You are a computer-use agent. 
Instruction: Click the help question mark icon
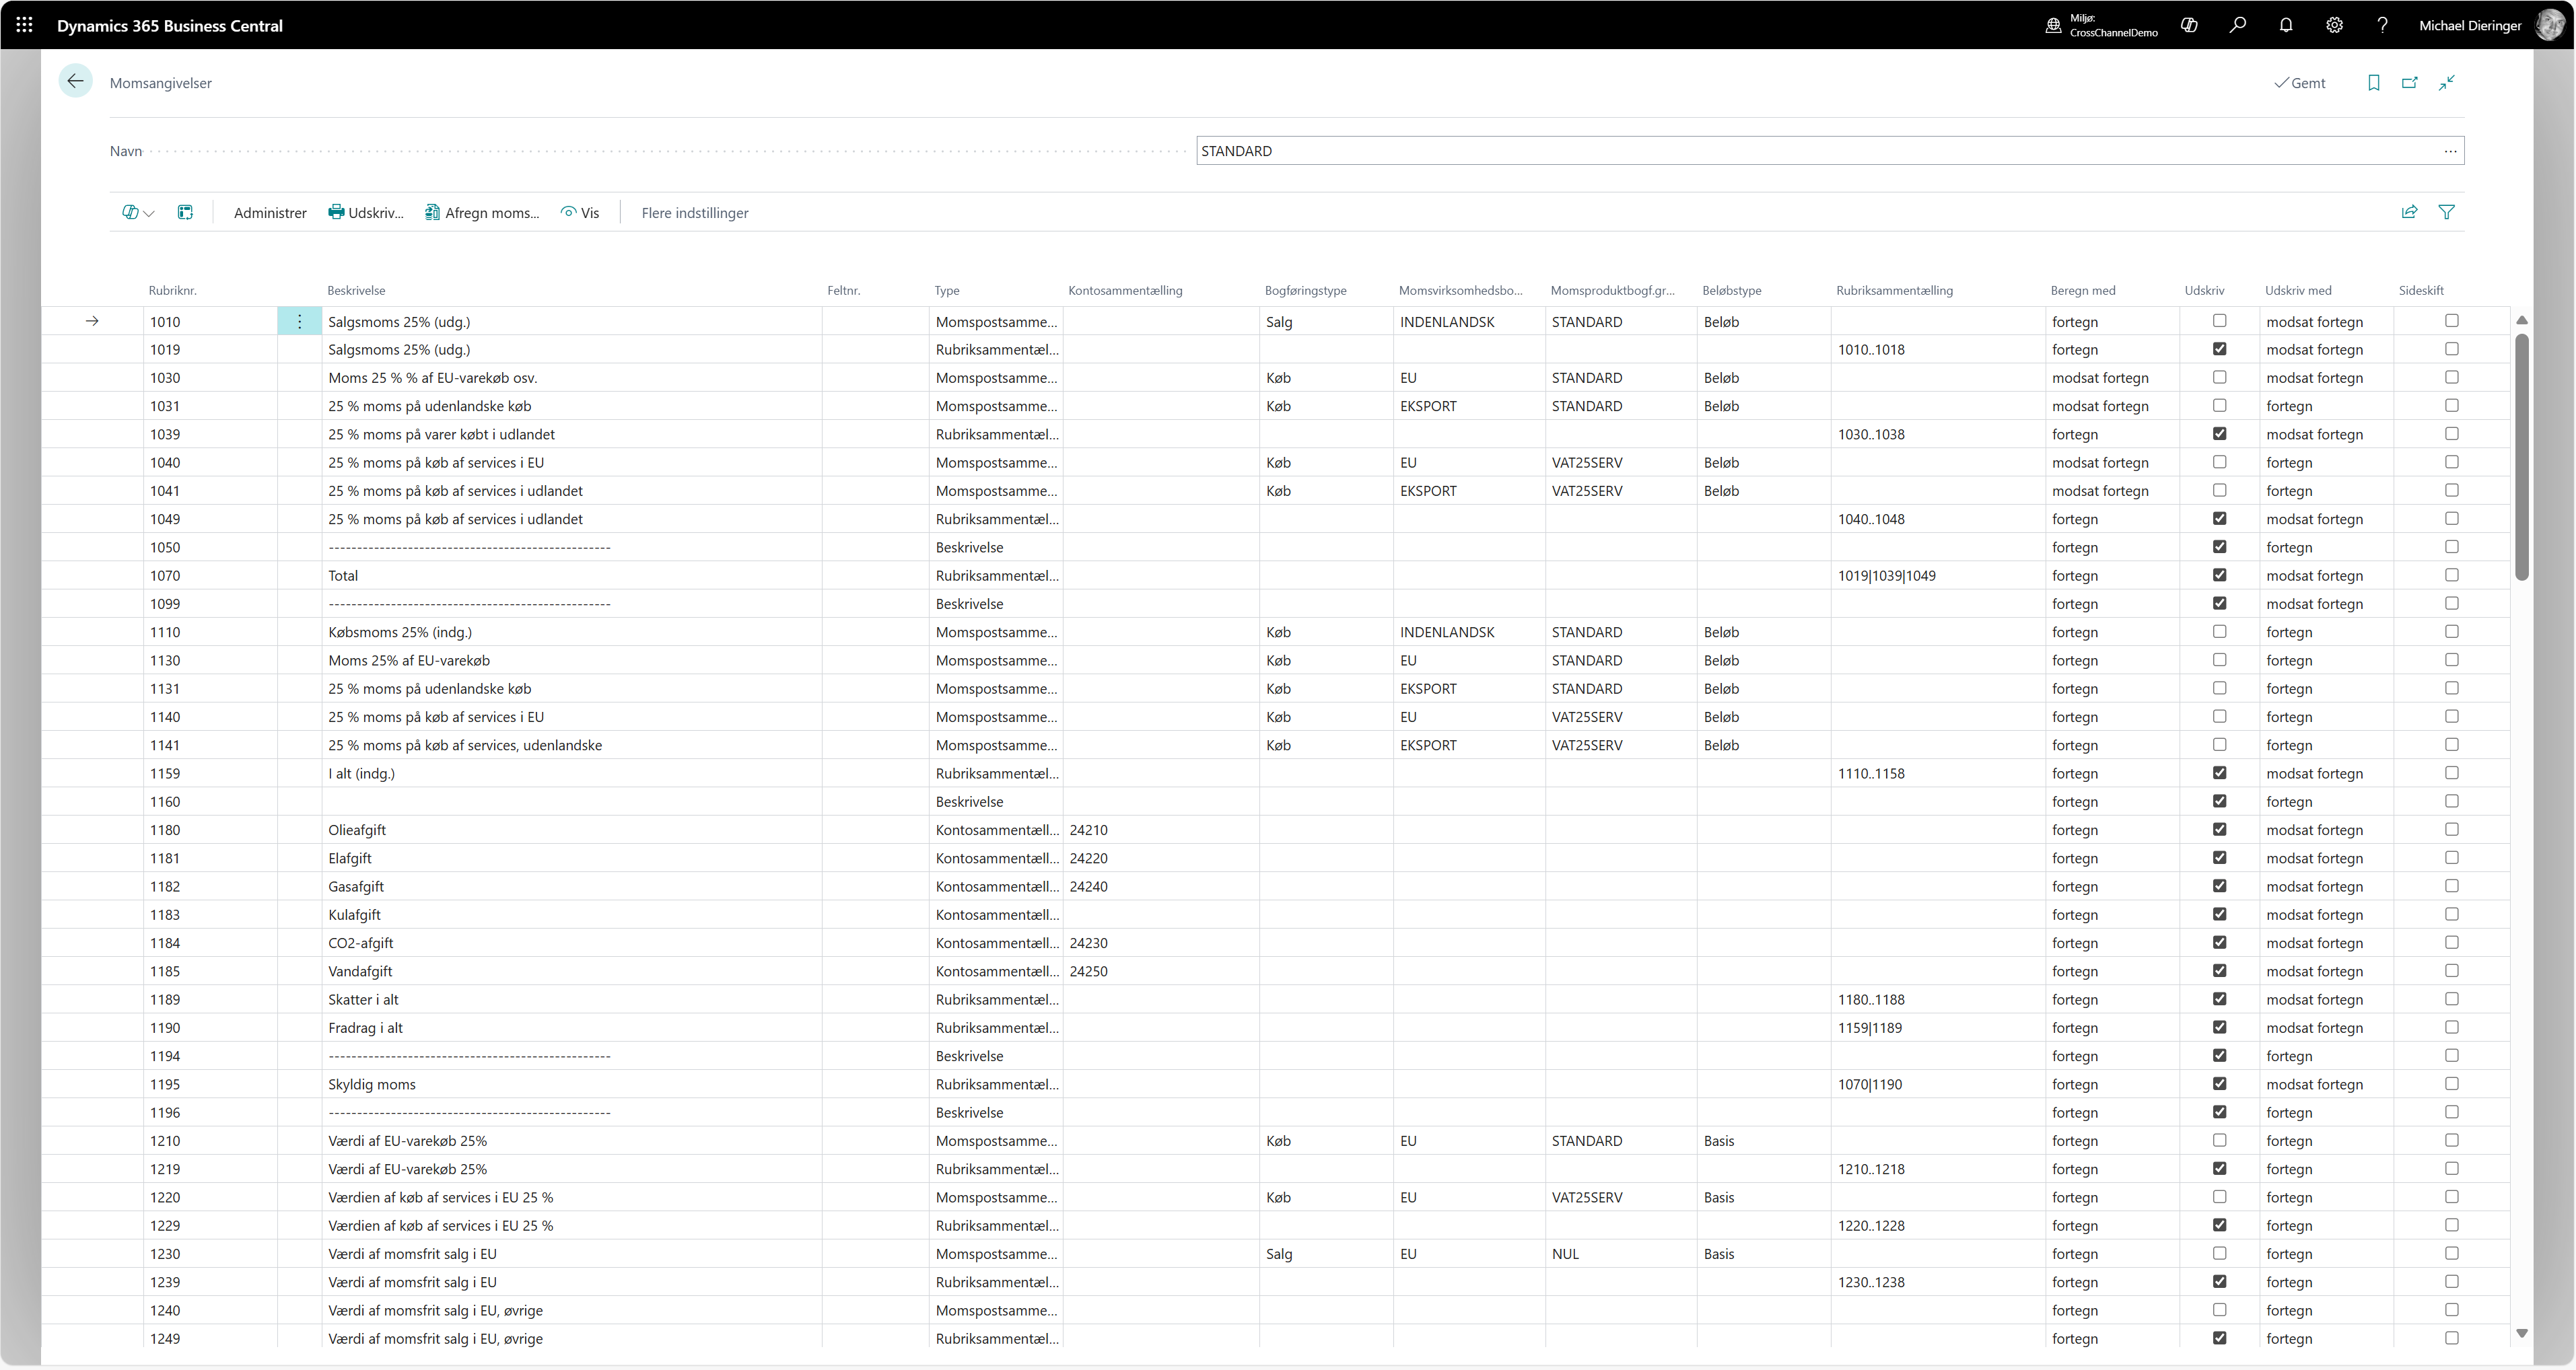[x=2382, y=25]
